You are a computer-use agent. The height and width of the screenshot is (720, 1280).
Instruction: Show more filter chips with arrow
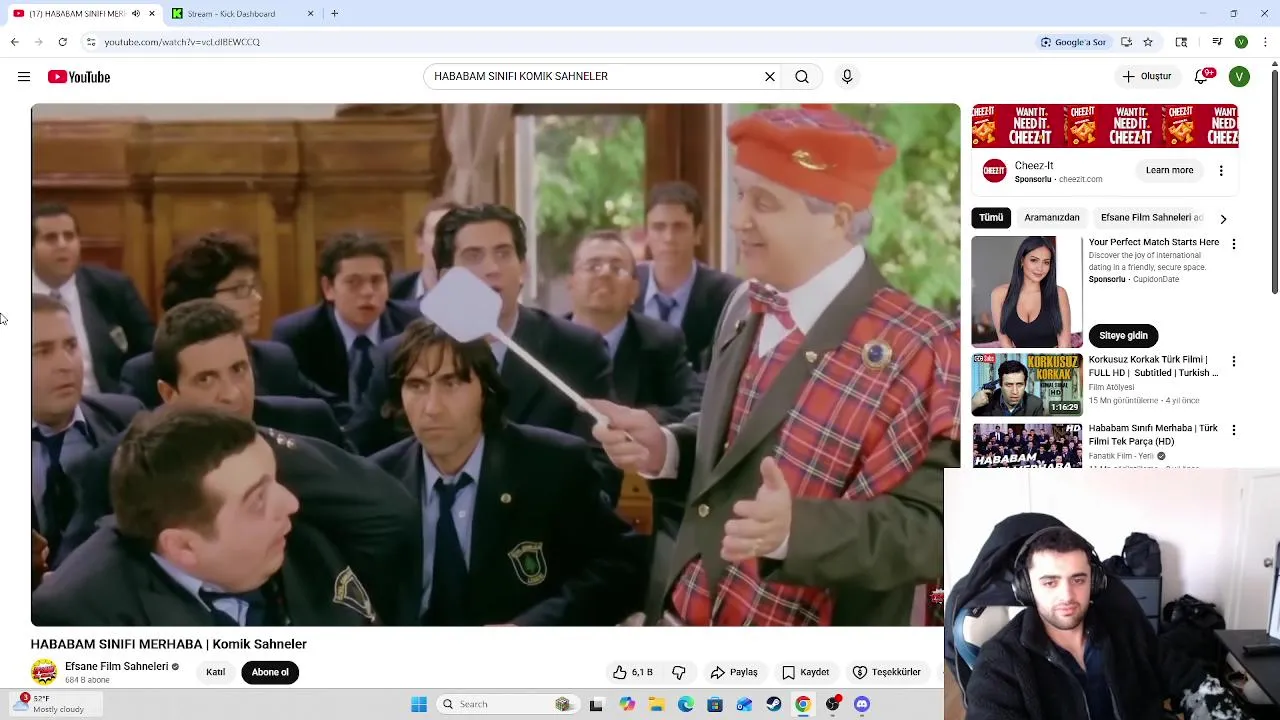[x=1223, y=218]
